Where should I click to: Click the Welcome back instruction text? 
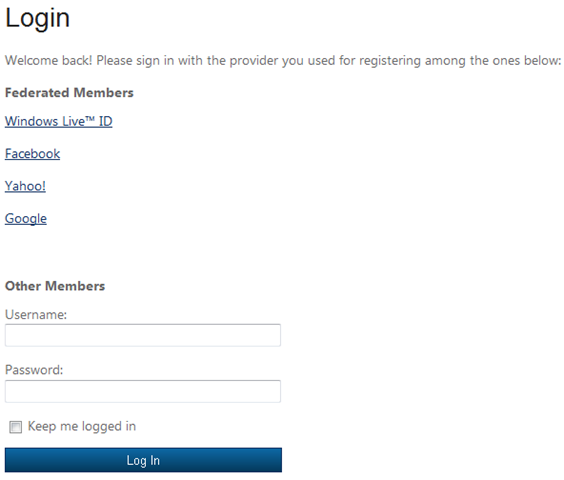pos(283,60)
